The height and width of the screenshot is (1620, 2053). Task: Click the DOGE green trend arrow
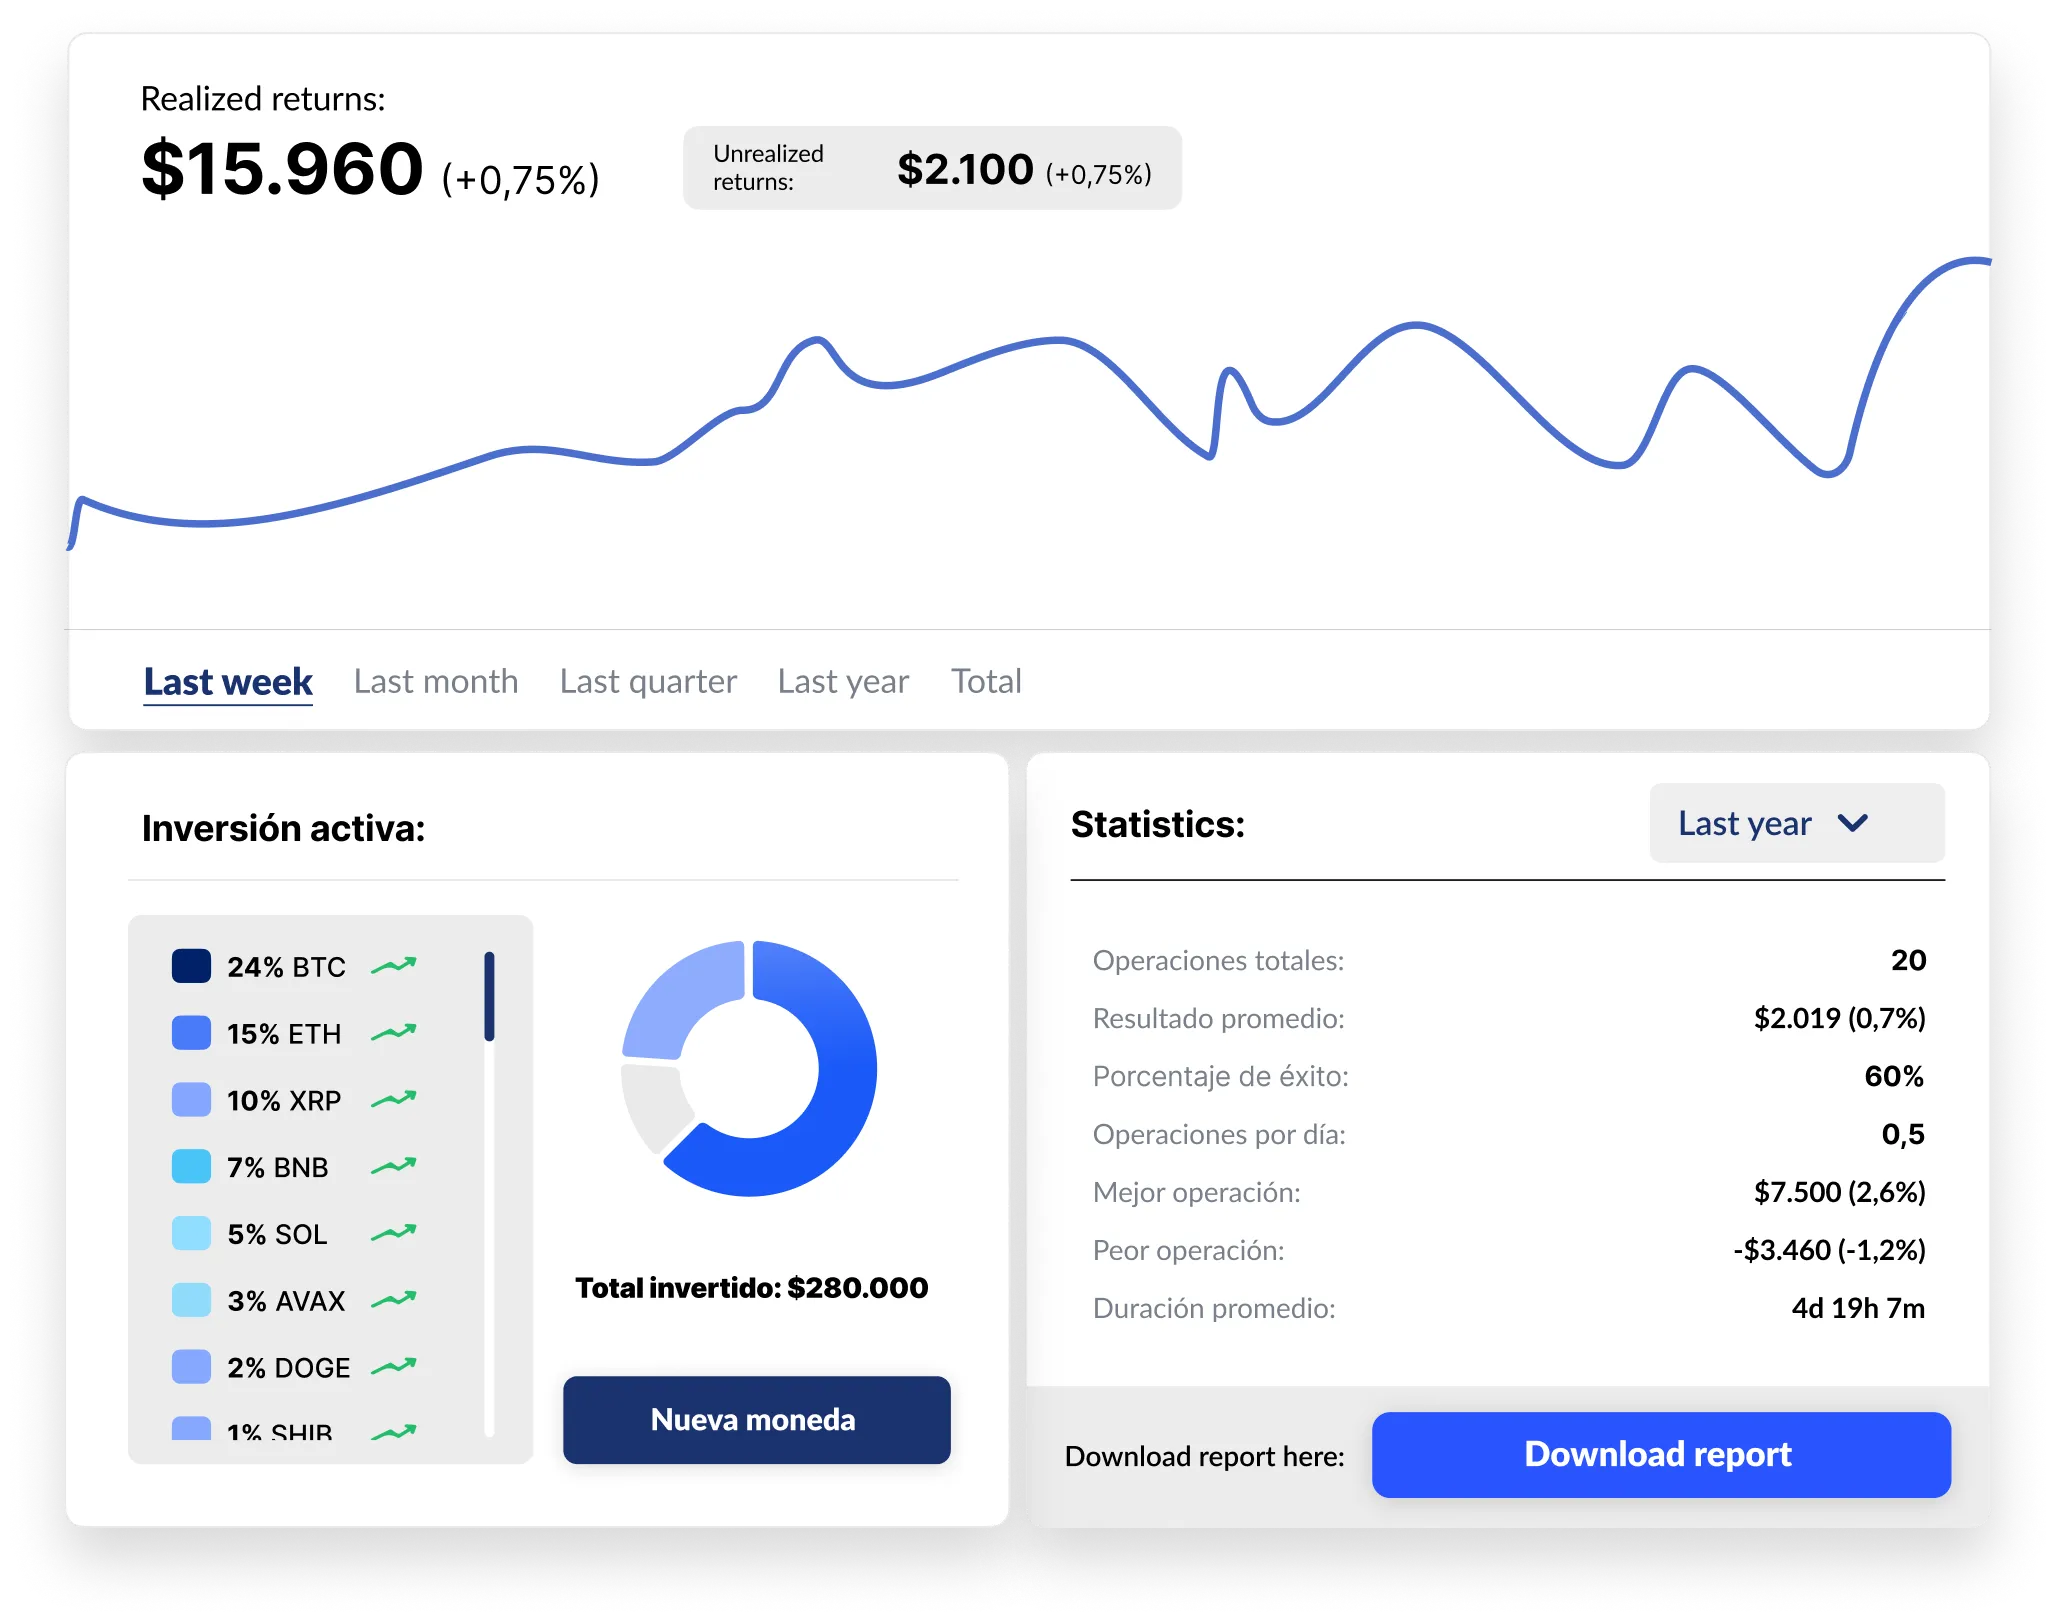click(394, 1366)
